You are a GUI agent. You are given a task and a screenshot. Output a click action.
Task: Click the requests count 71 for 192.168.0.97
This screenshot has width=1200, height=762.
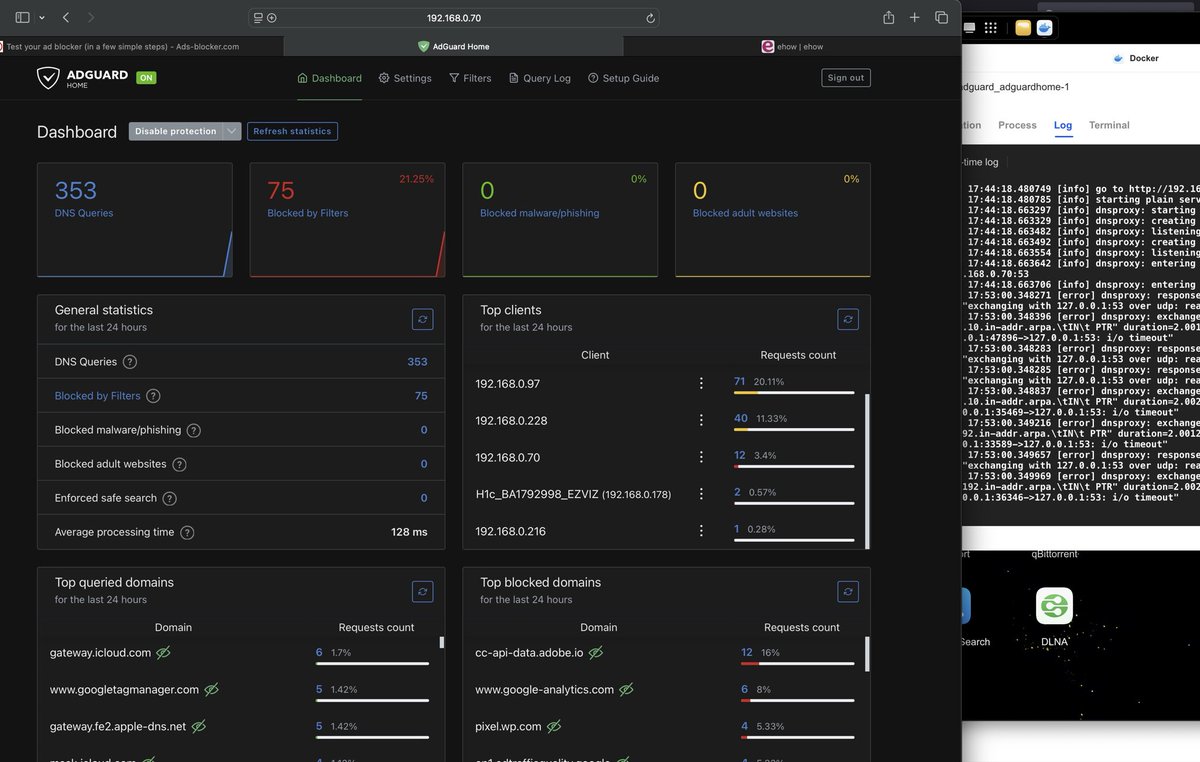pos(739,381)
